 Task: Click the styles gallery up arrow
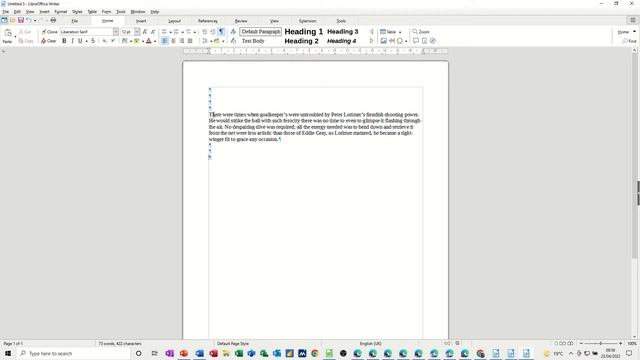pos(371,31)
